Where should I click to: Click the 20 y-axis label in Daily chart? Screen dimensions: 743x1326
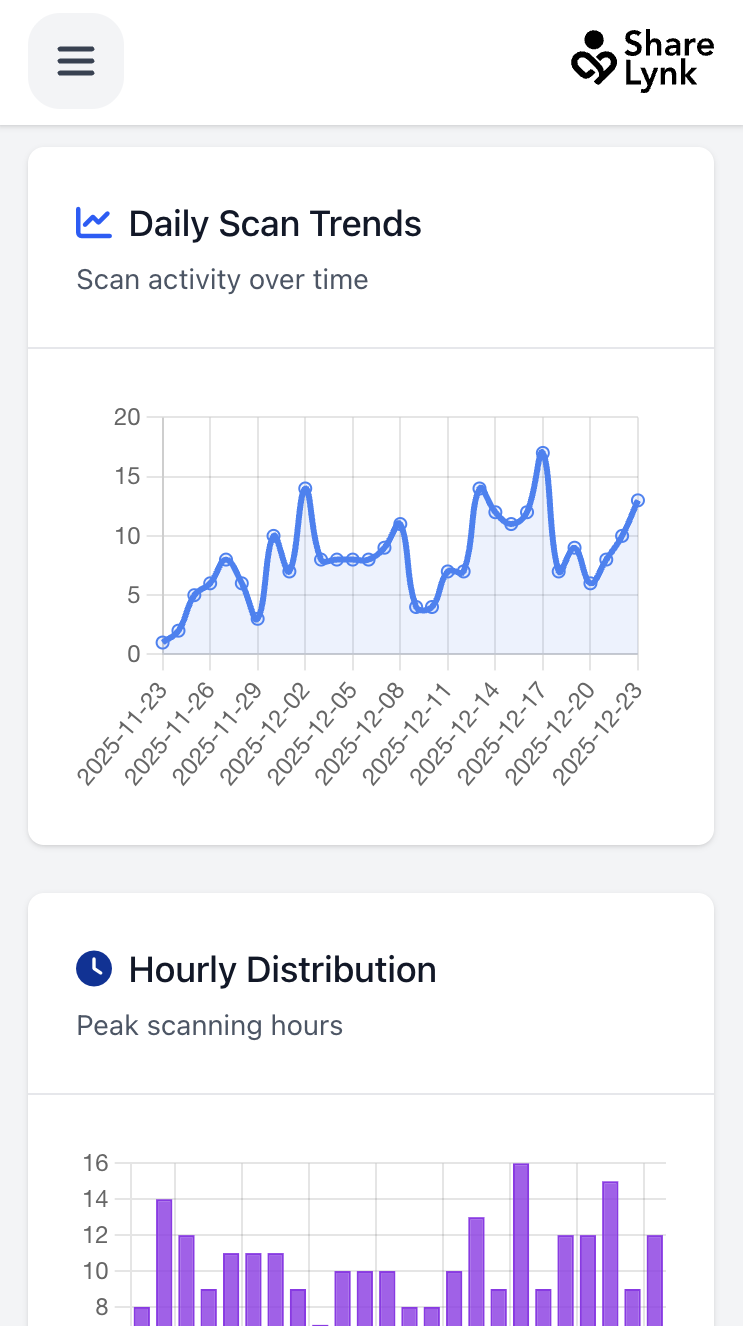[127, 417]
